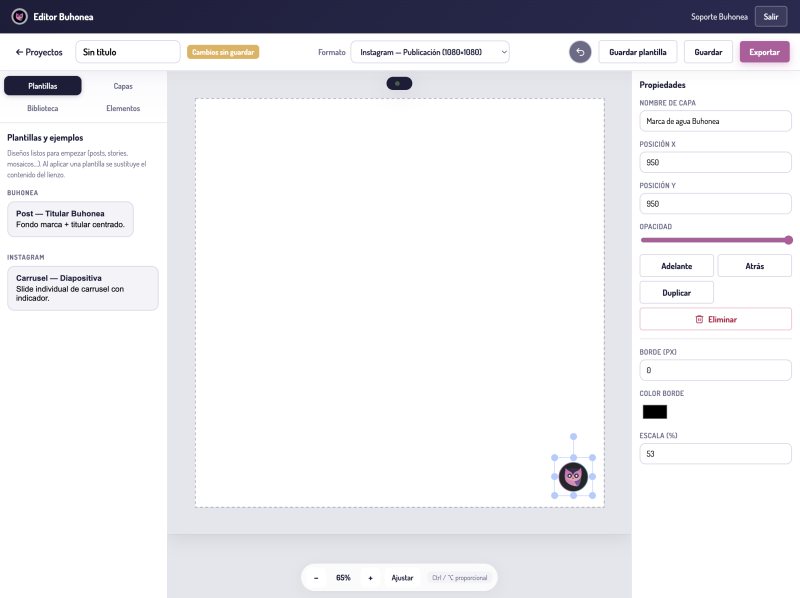
Task: Click the Salir button
Action: (771, 17)
